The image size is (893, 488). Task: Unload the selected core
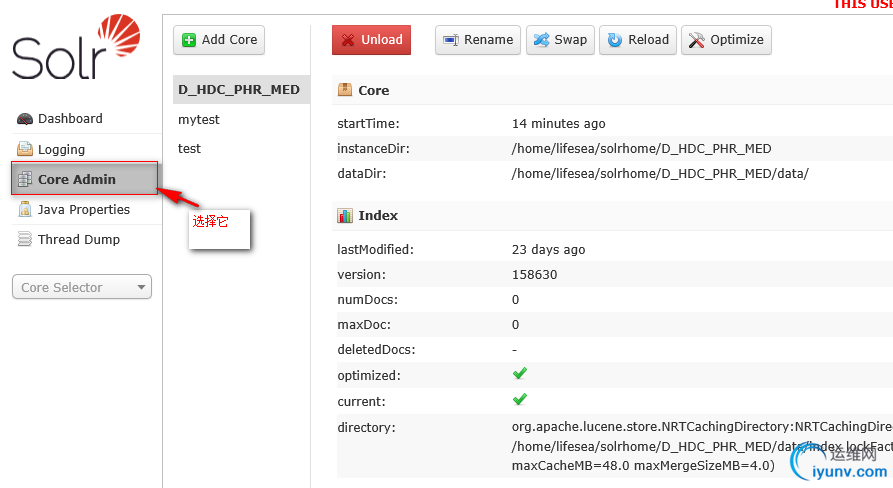[371, 40]
